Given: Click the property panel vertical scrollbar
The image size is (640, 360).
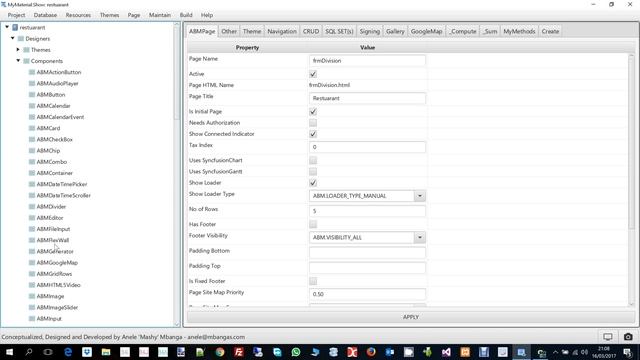Looking at the screenshot, I should [x=631, y=180].
